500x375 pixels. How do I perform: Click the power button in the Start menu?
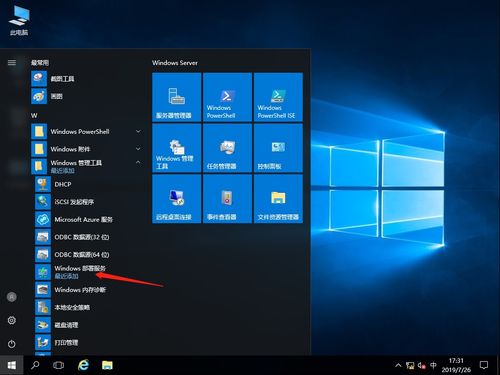(x=12, y=344)
